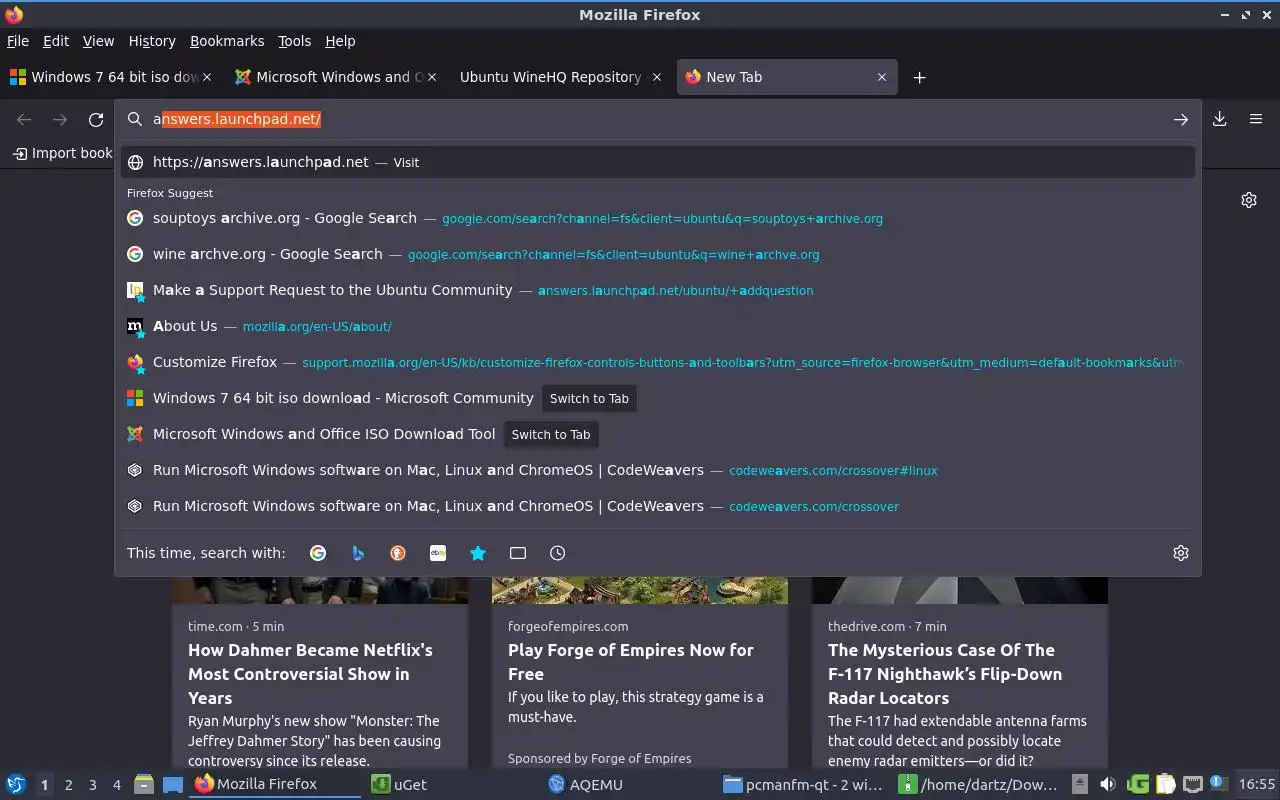Open the Help menu

pos(340,41)
